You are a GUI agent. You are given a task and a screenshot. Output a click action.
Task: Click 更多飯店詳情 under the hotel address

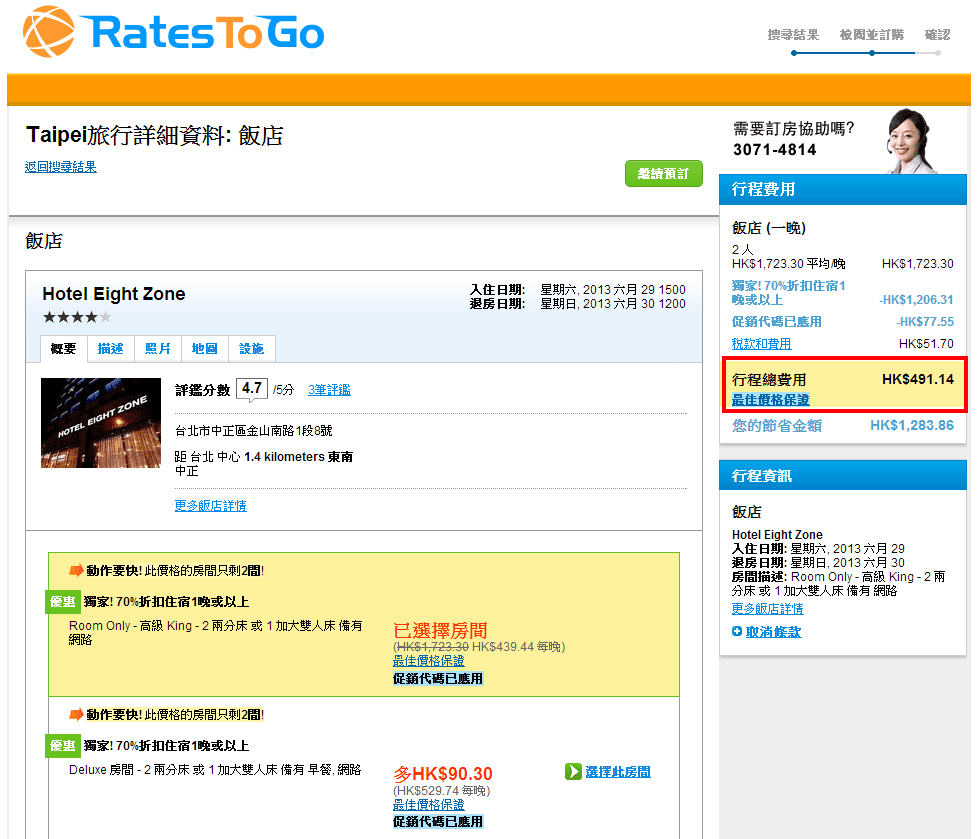click(210, 506)
